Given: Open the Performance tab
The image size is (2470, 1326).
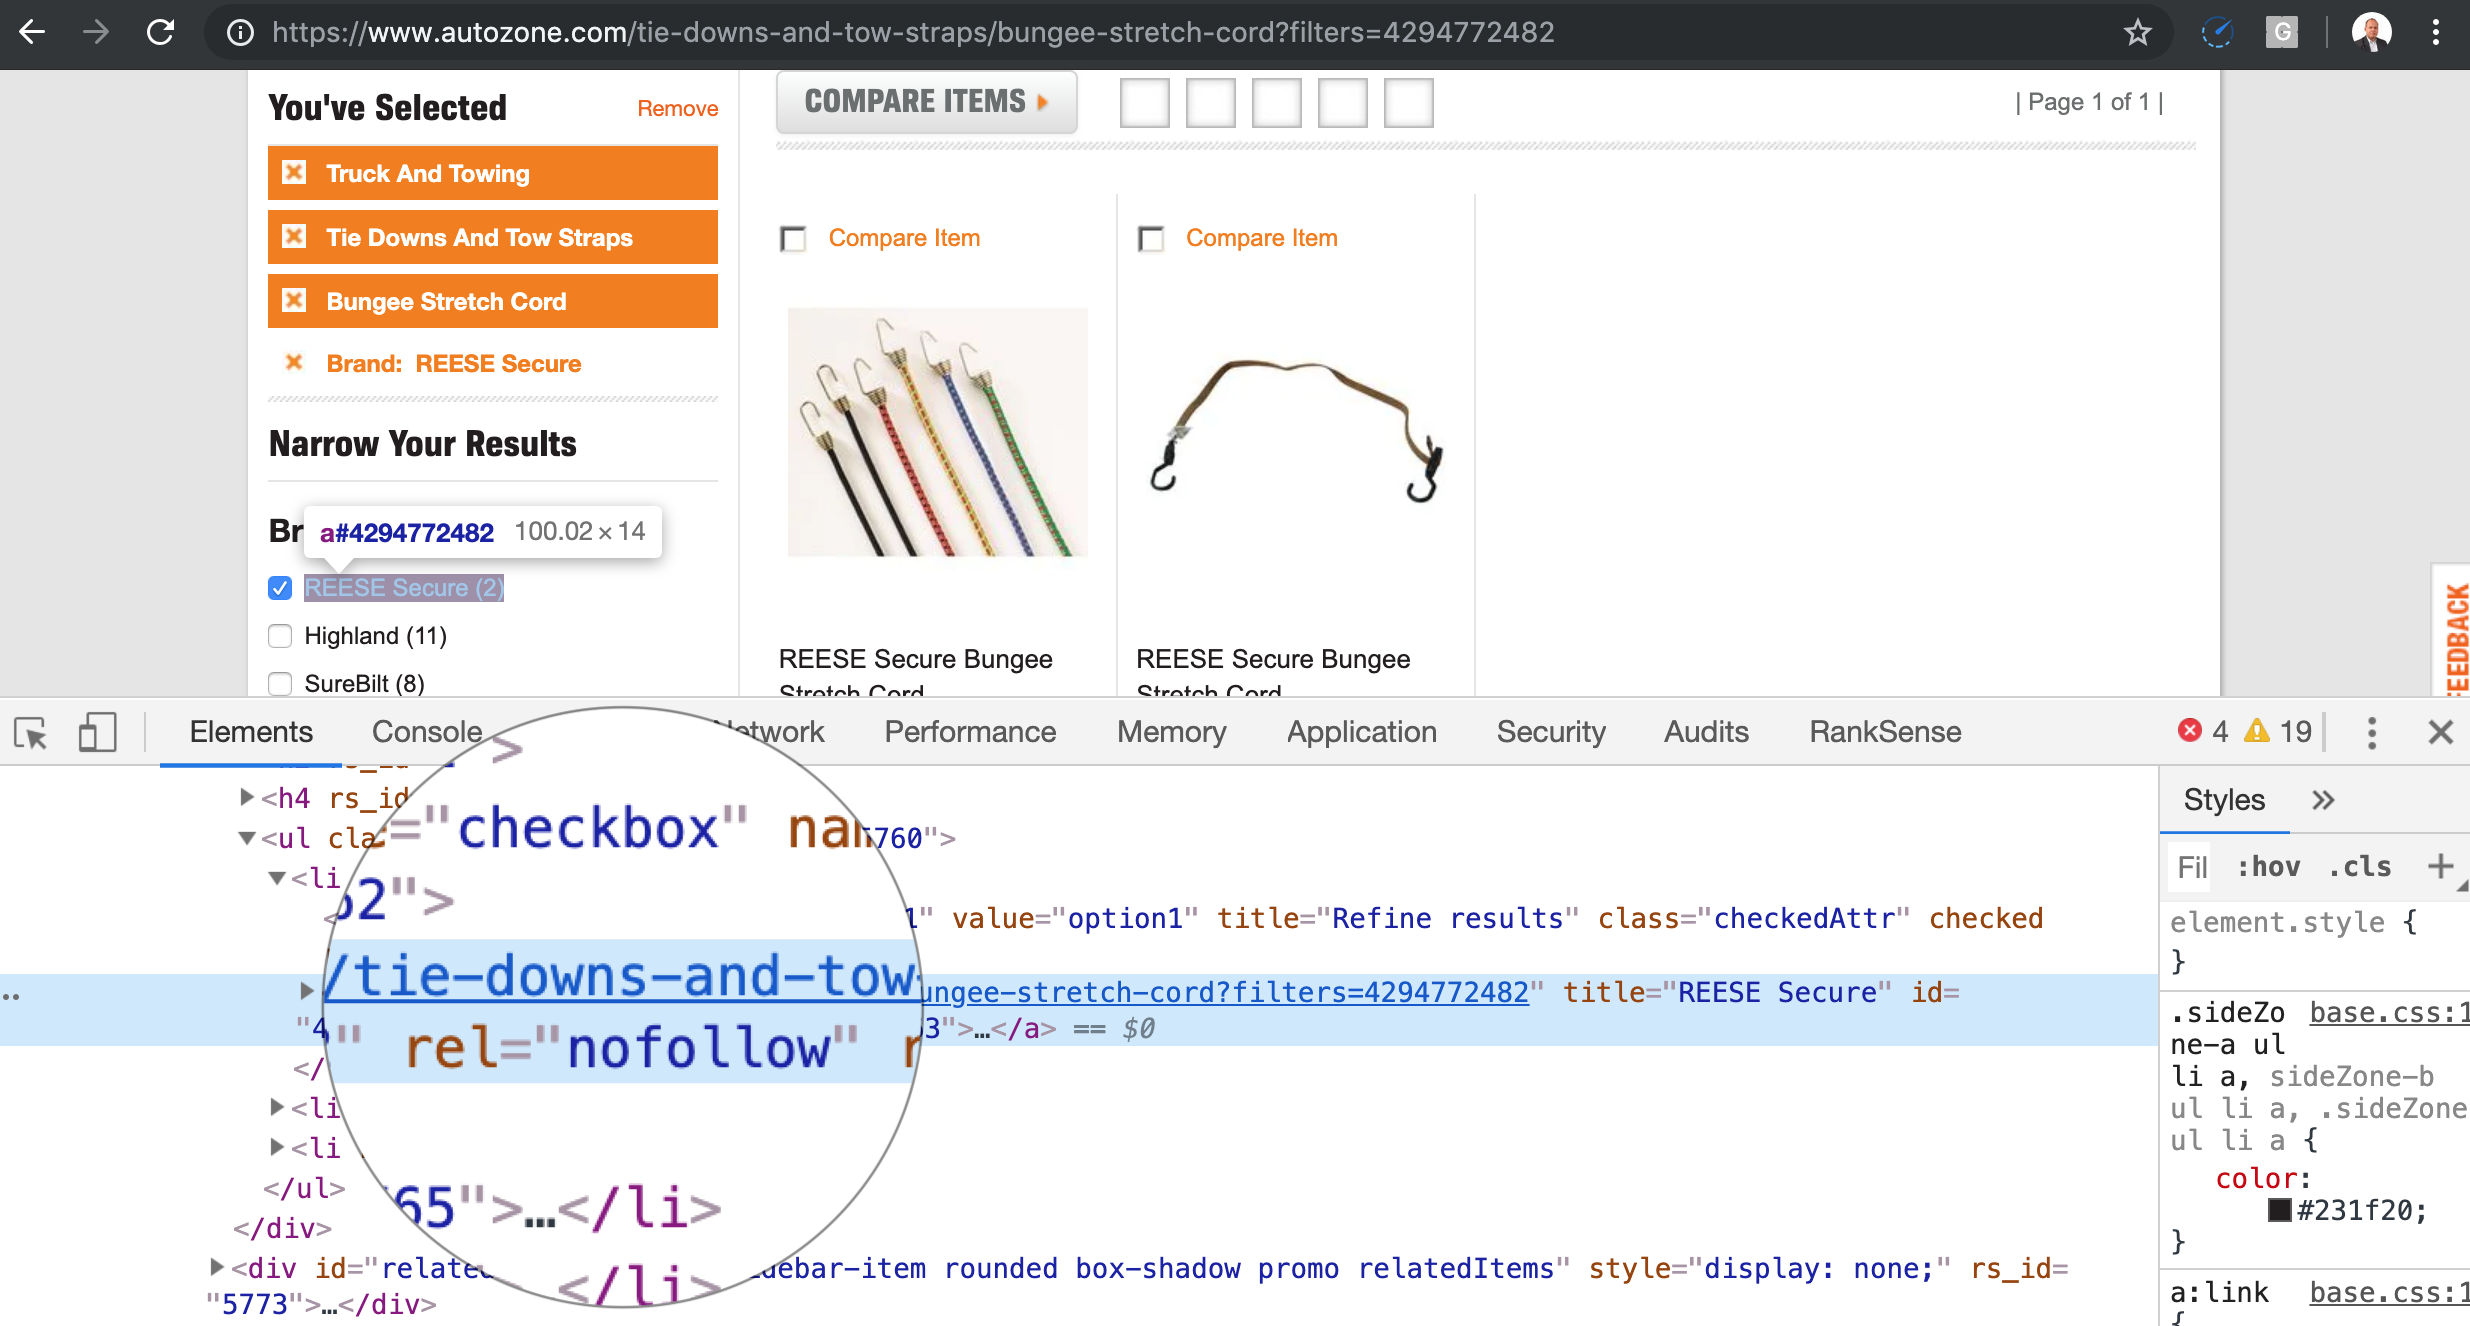Looking at the screenshot, I should tap(969, 732).
